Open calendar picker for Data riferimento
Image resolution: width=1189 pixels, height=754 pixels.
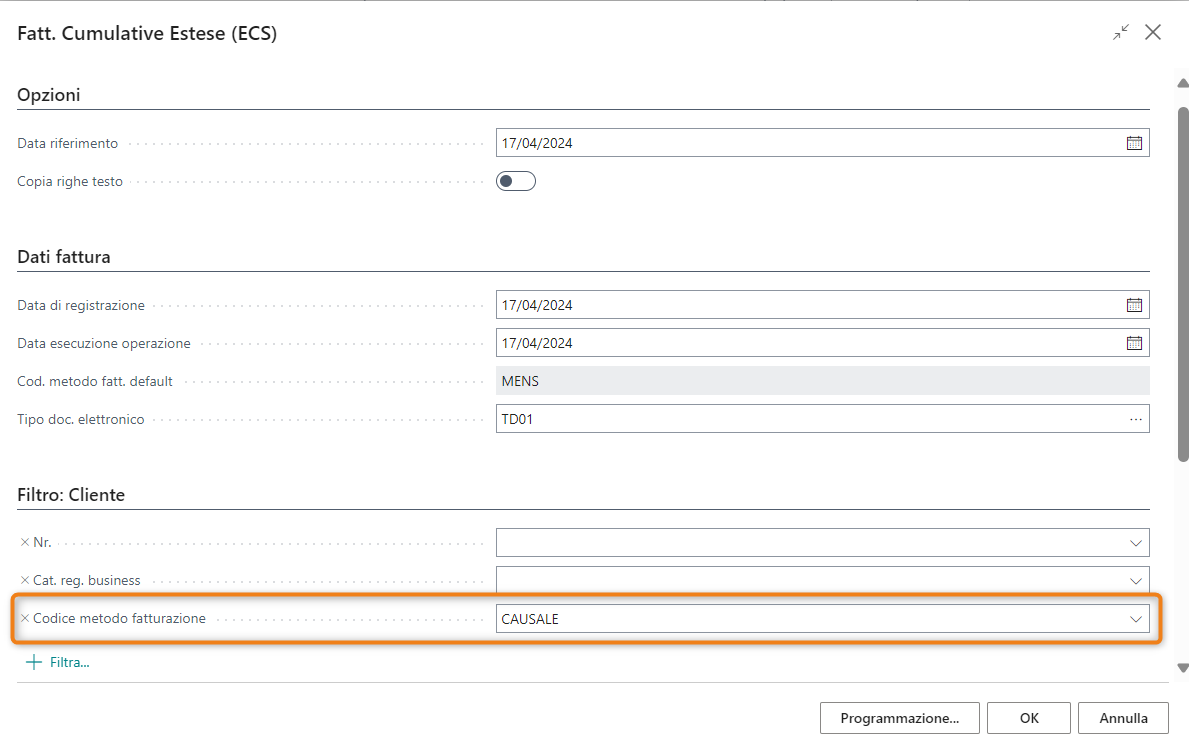click(x=1134, y=143)
